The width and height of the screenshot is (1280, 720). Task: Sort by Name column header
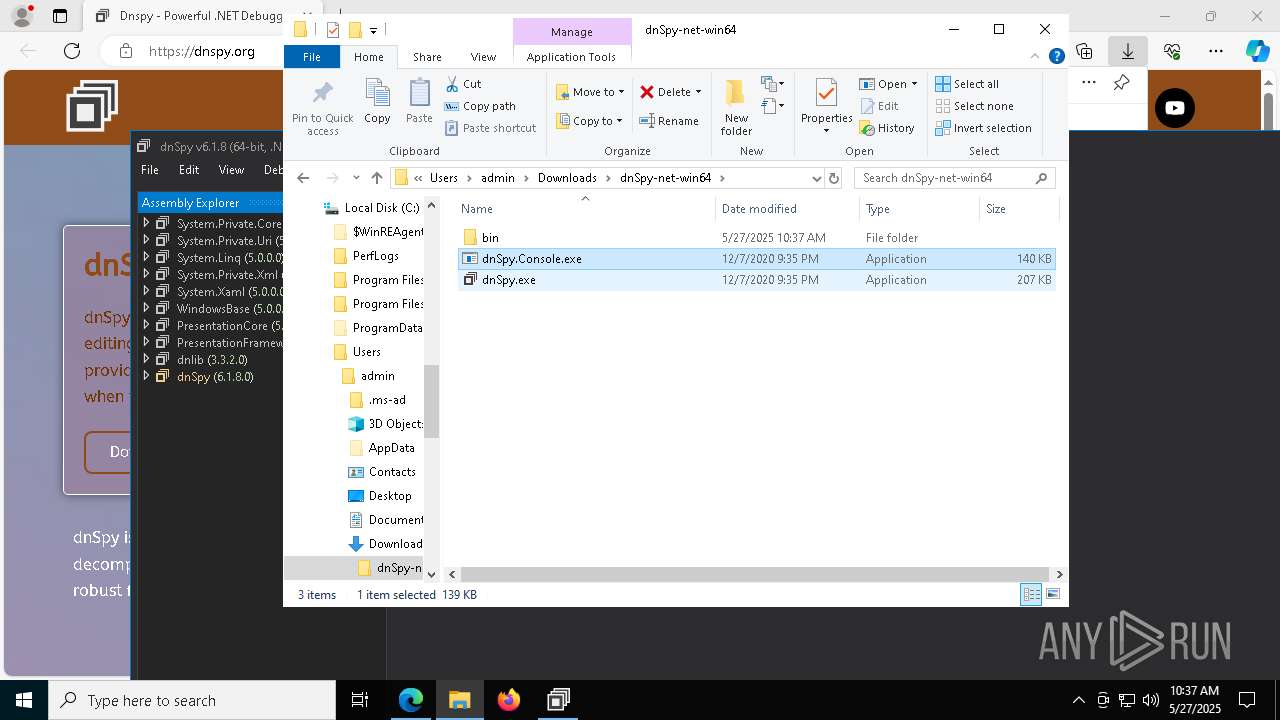click(x=586, y=209)
